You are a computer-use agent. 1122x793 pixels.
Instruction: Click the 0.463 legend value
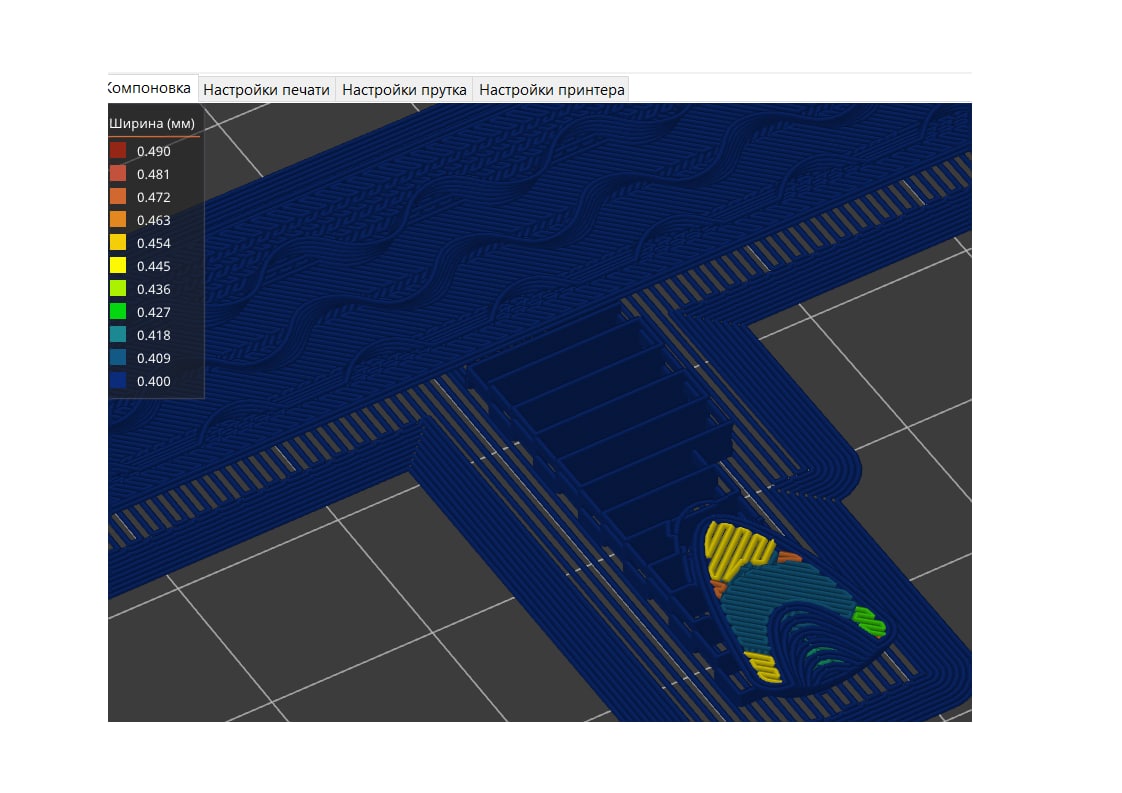pos(154,220)
